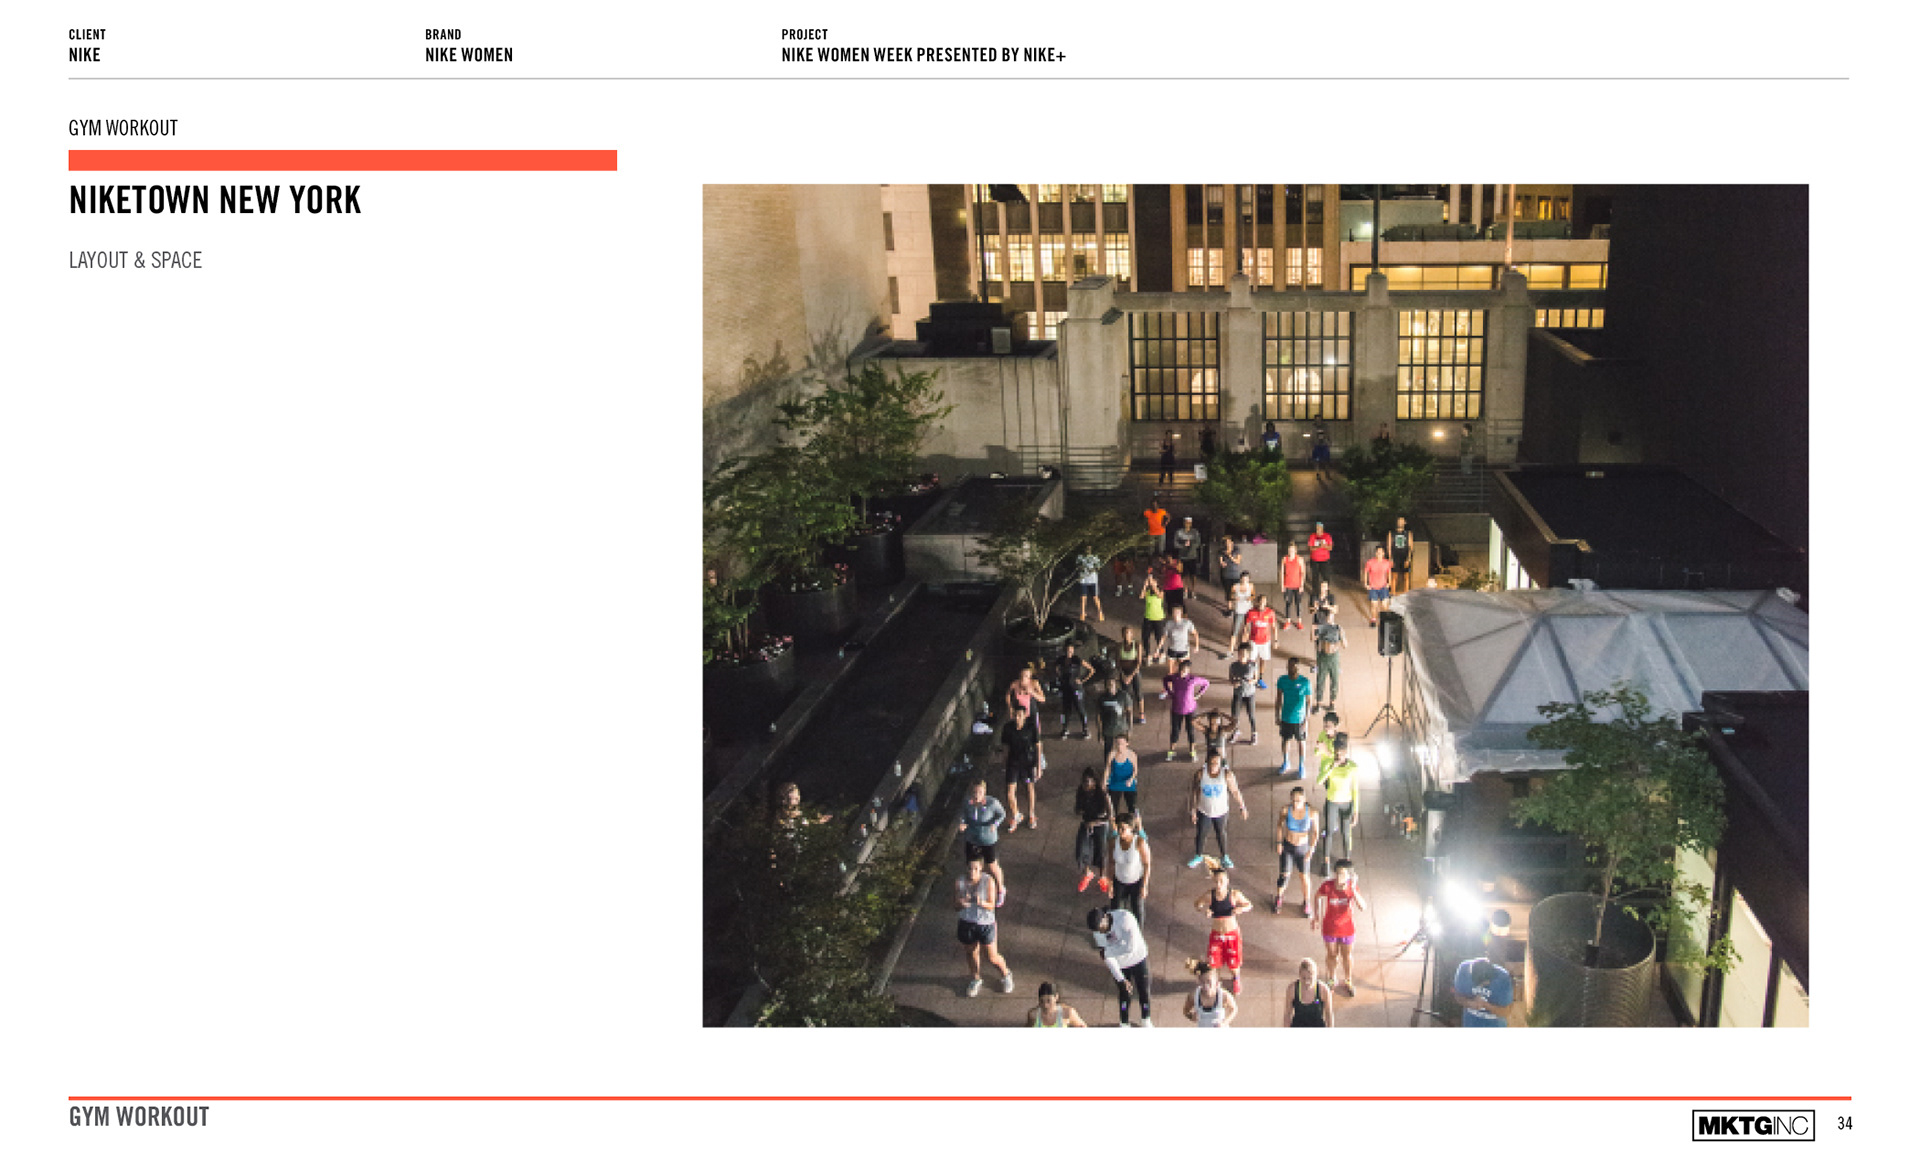Click the page number 34
Image resolution: width=1920 pixels, height=1166 pixels.
pyautogui.click(x=1844, y=1124)
